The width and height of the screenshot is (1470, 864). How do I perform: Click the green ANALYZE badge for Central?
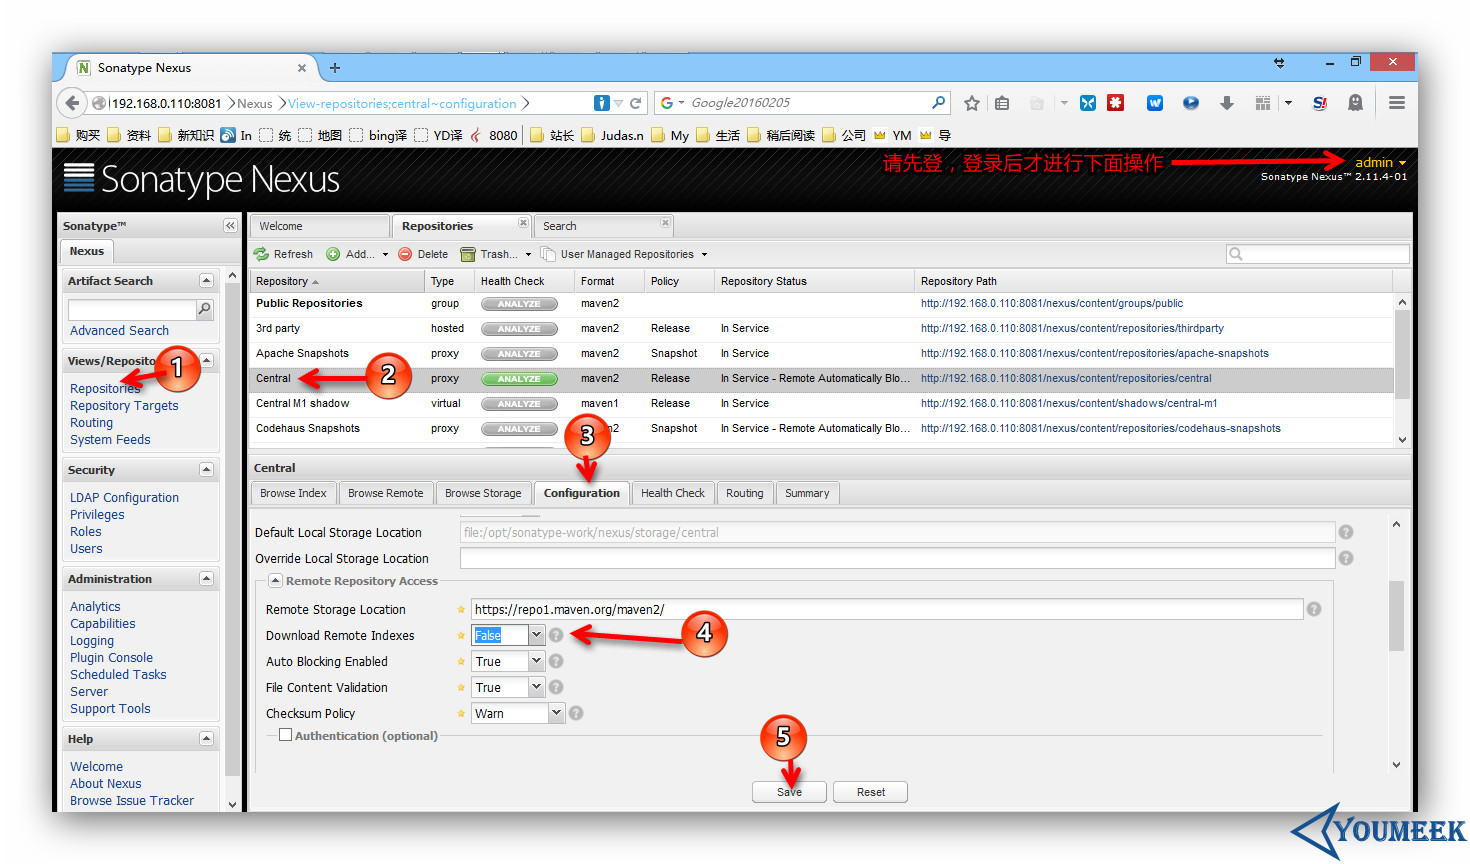(x=519, y=379)
